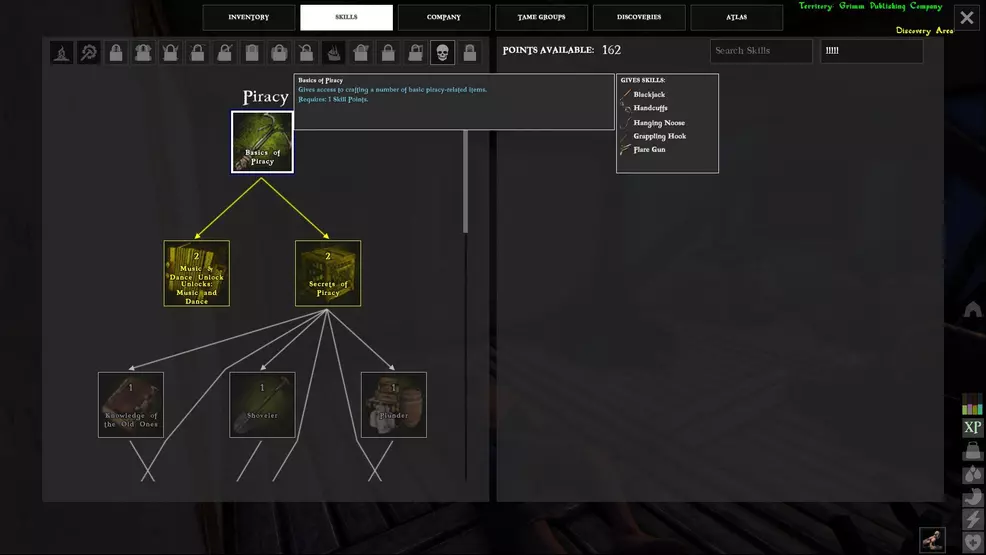Click the lightning bolt stamina icon
The width and height of the screenshot is (986, 555).
[972, 519]
